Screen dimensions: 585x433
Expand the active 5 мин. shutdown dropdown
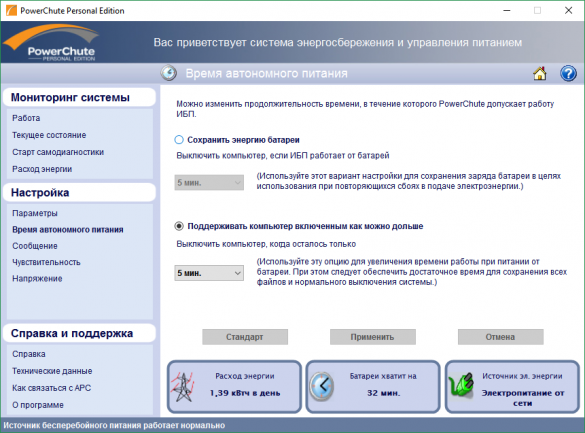point(209,273)
